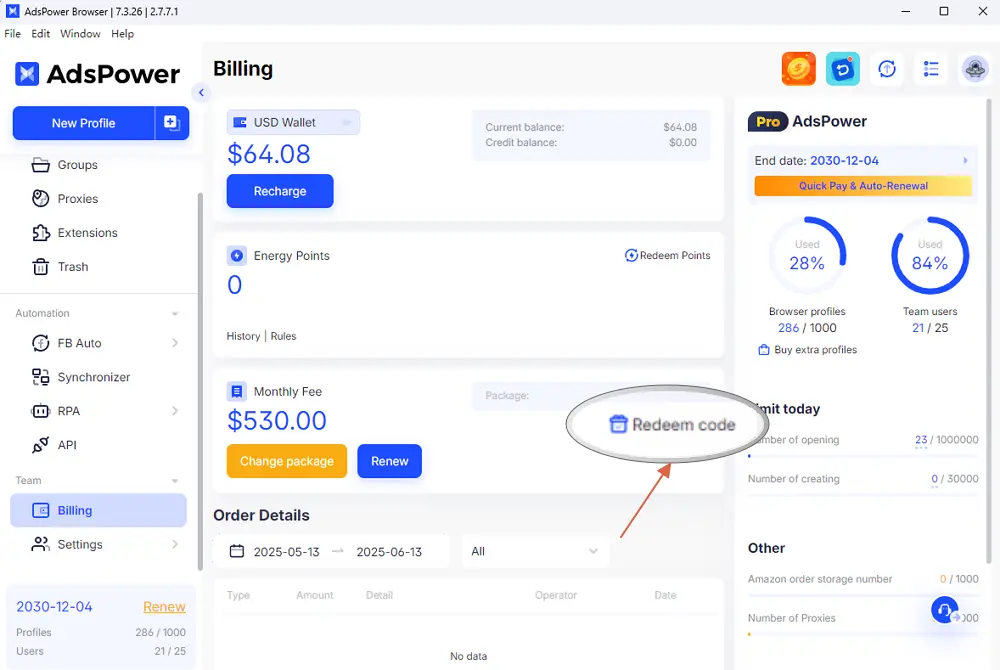
Task: Click the Operator column header
Action: [555, 595]
